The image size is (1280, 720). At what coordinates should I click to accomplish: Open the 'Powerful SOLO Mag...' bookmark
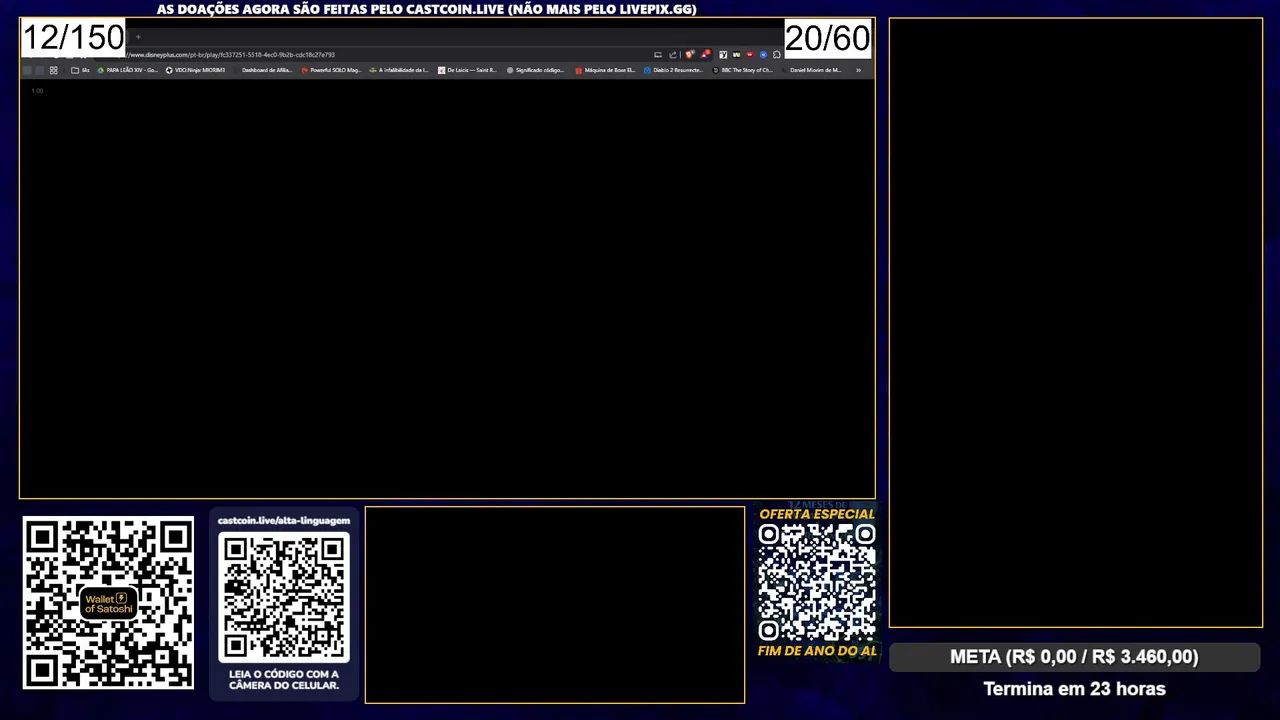(x=331, y=70)
